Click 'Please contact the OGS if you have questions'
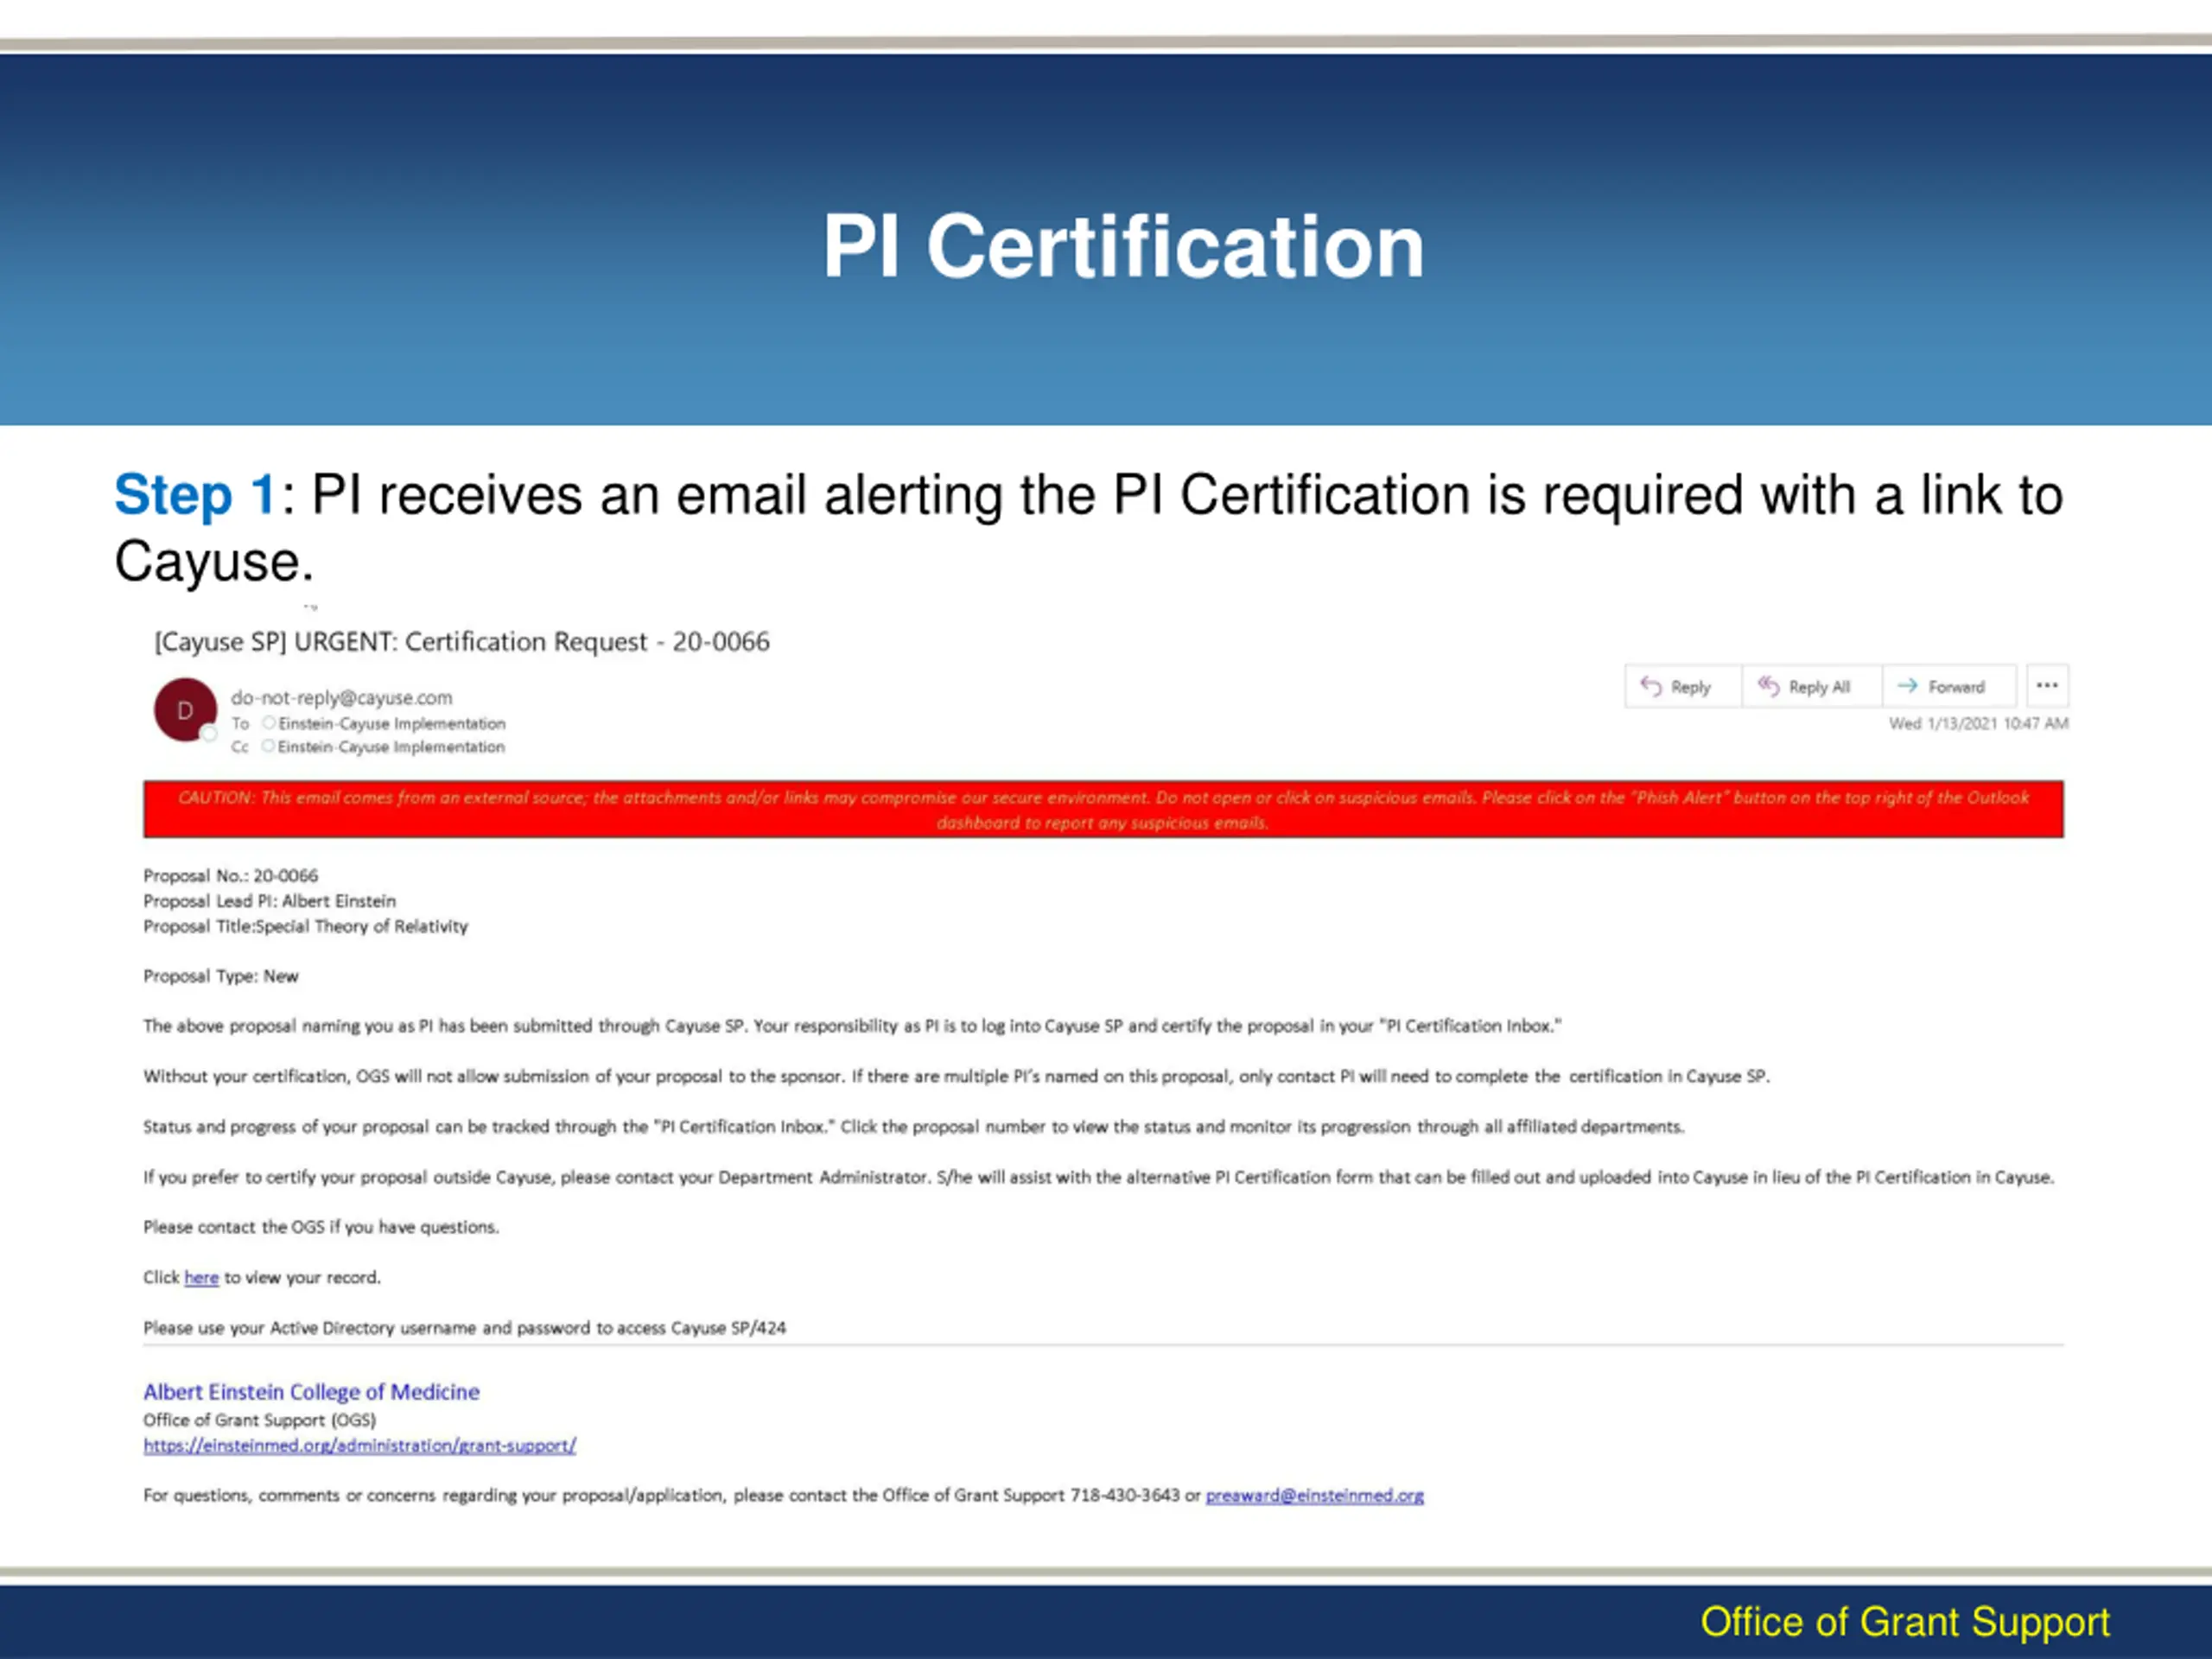The width and height of the screenshot is (2212, 1659). 320,1227
